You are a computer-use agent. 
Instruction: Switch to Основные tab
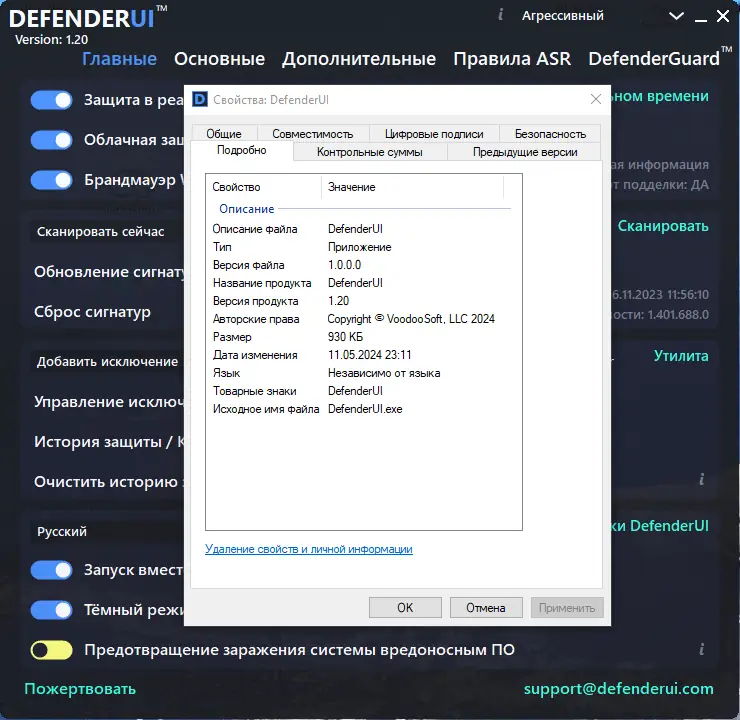219,59
